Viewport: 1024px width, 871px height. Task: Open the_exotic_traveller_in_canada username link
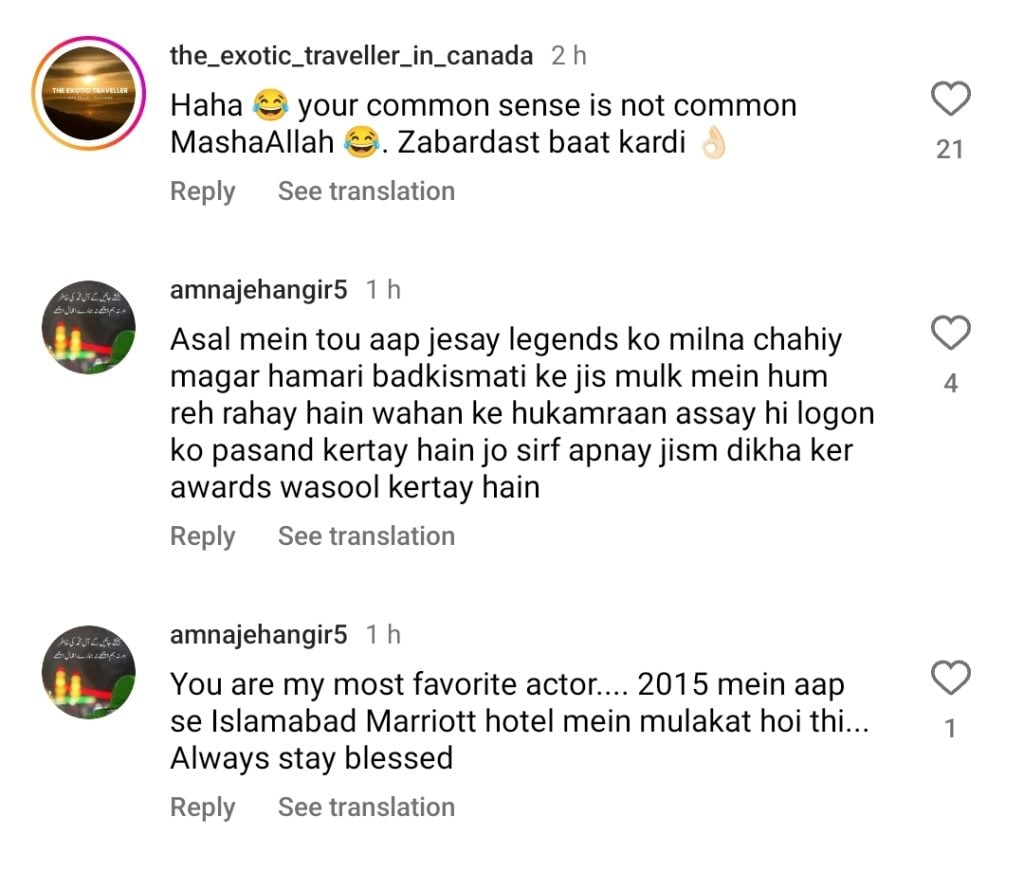coord(351,56)
